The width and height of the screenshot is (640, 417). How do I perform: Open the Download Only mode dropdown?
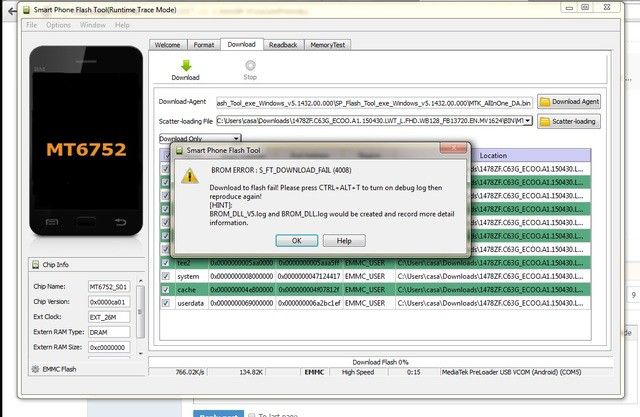click(x=200, y=138)
